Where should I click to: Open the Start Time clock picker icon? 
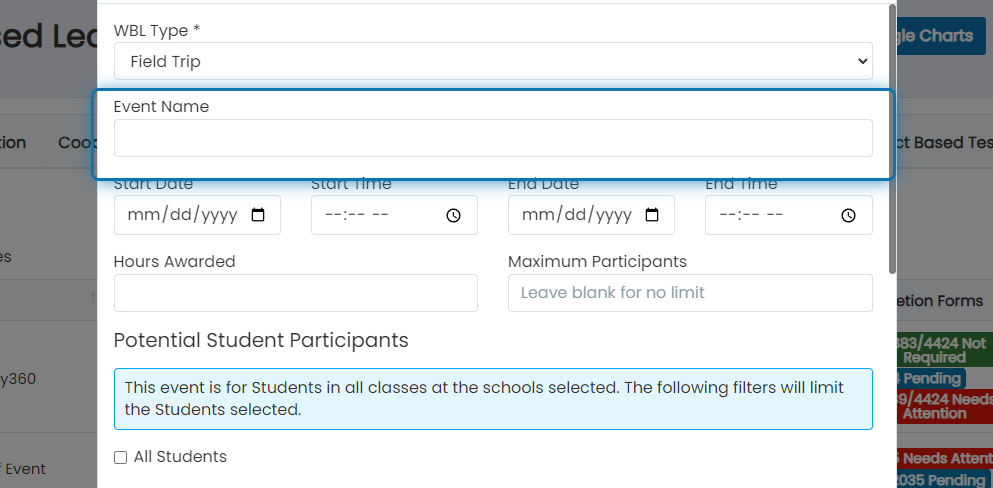click(453, 215)
